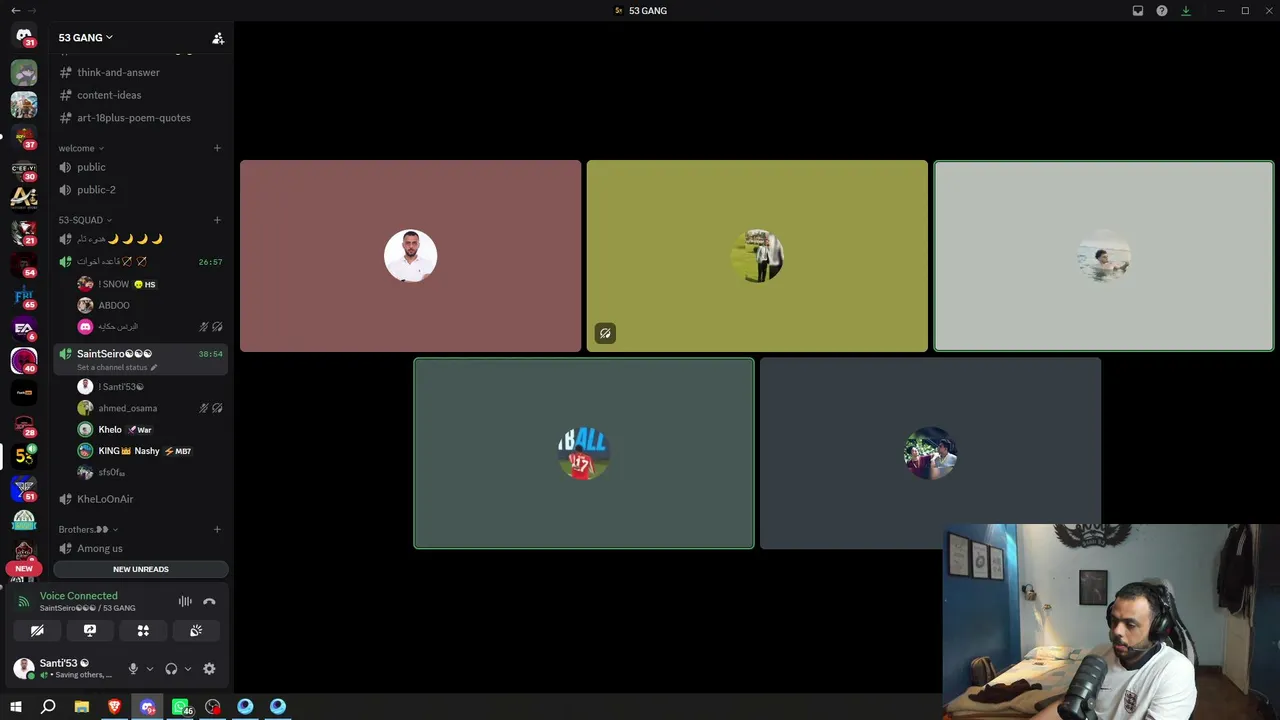
Task: Add channel to 53-SQUAD category
Action: pos(217,220)
